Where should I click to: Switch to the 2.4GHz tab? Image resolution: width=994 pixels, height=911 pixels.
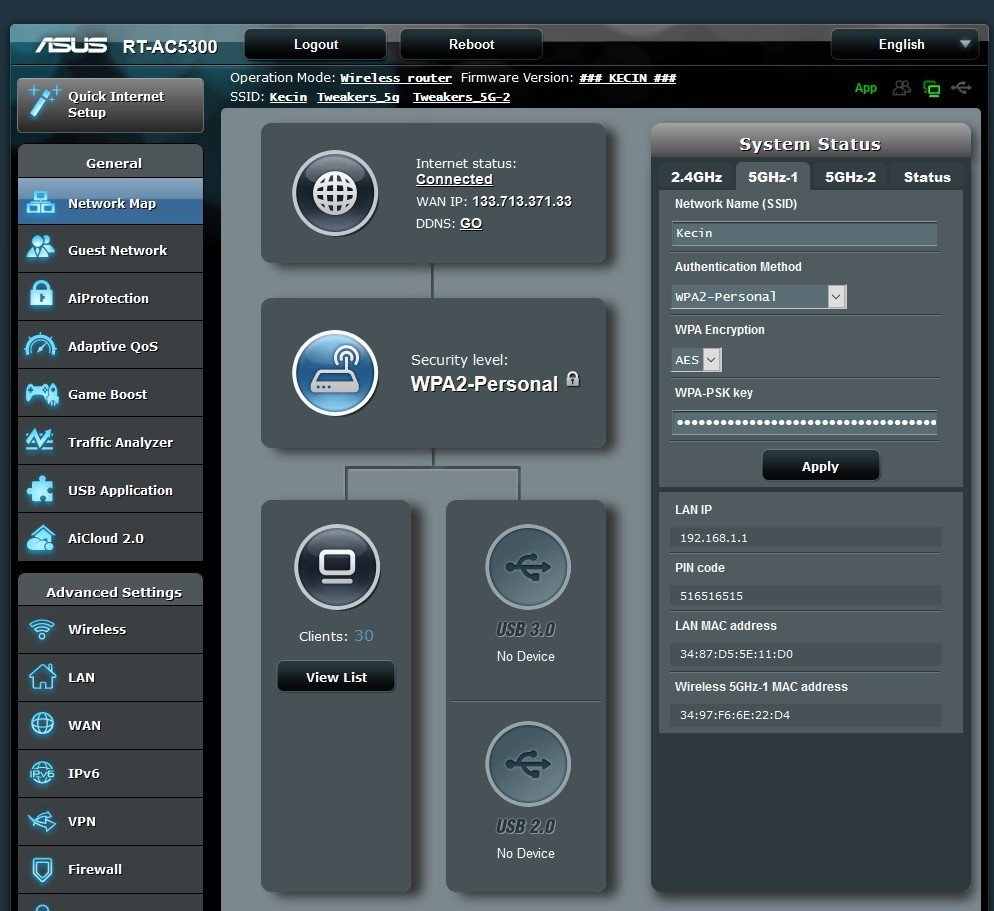[x=696, y=177]
